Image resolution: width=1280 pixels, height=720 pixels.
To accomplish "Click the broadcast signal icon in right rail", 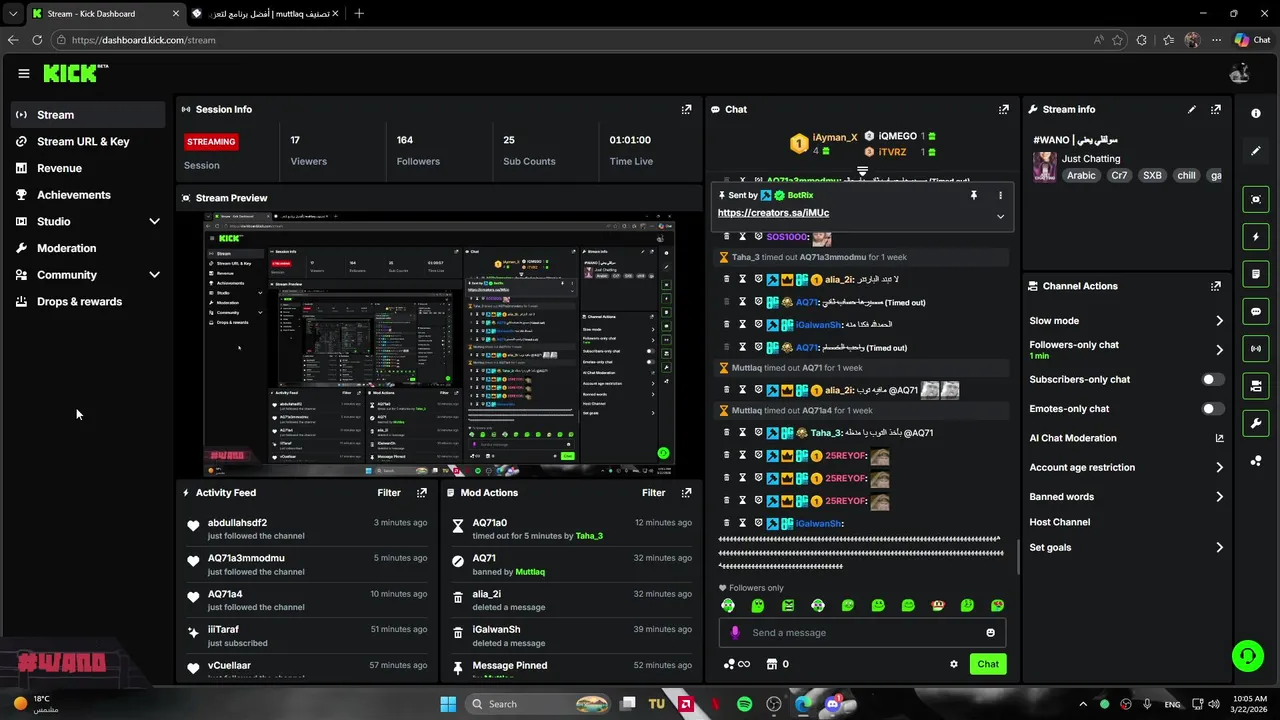I will [1256, 348].
